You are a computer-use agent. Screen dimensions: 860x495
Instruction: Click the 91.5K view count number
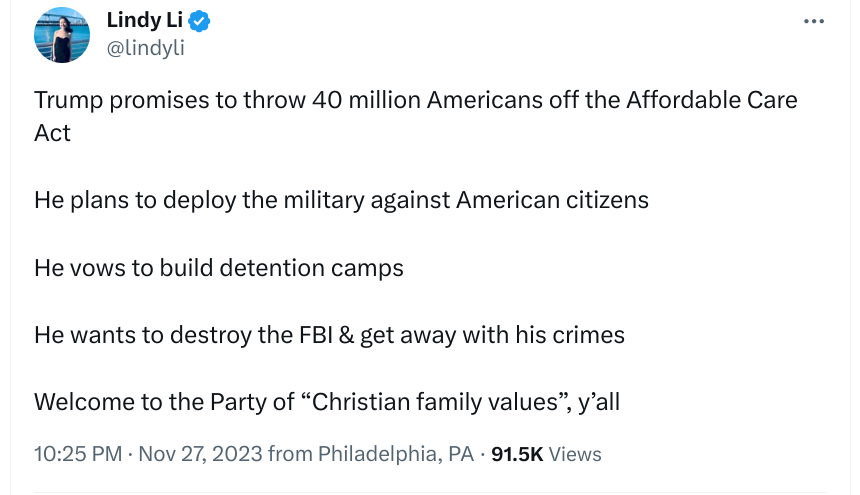(x=517, y=454)
